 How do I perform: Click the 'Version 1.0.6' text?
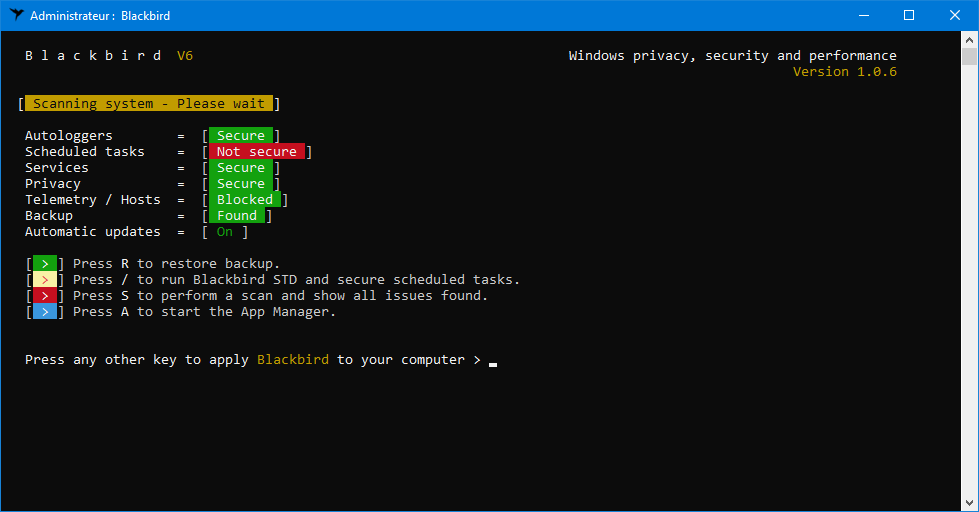click(845, 72)
